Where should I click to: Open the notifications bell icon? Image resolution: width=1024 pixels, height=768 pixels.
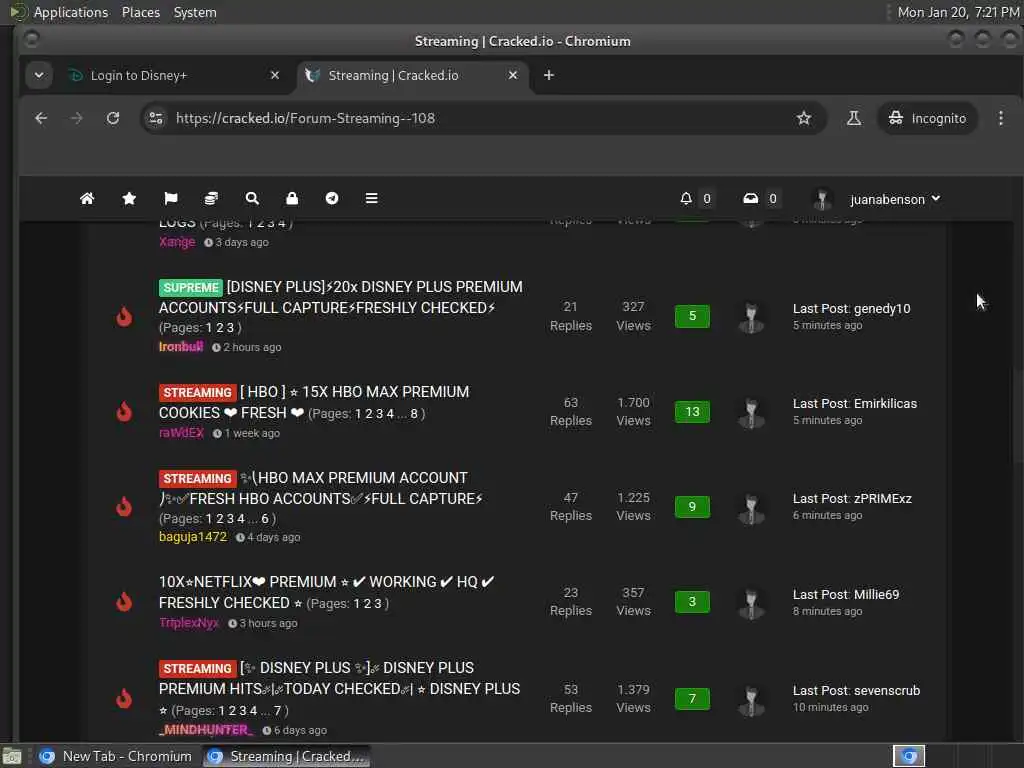pos(686,199)
